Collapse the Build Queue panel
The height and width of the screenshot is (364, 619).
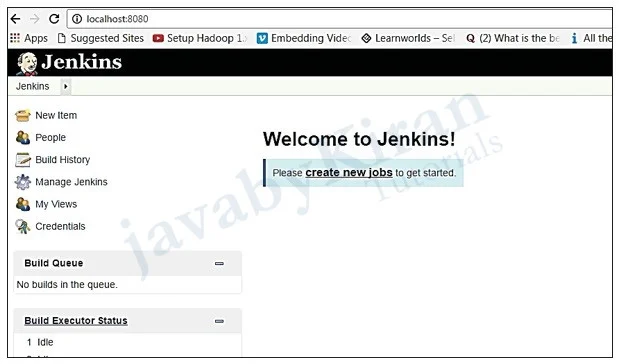pos(219,263)
